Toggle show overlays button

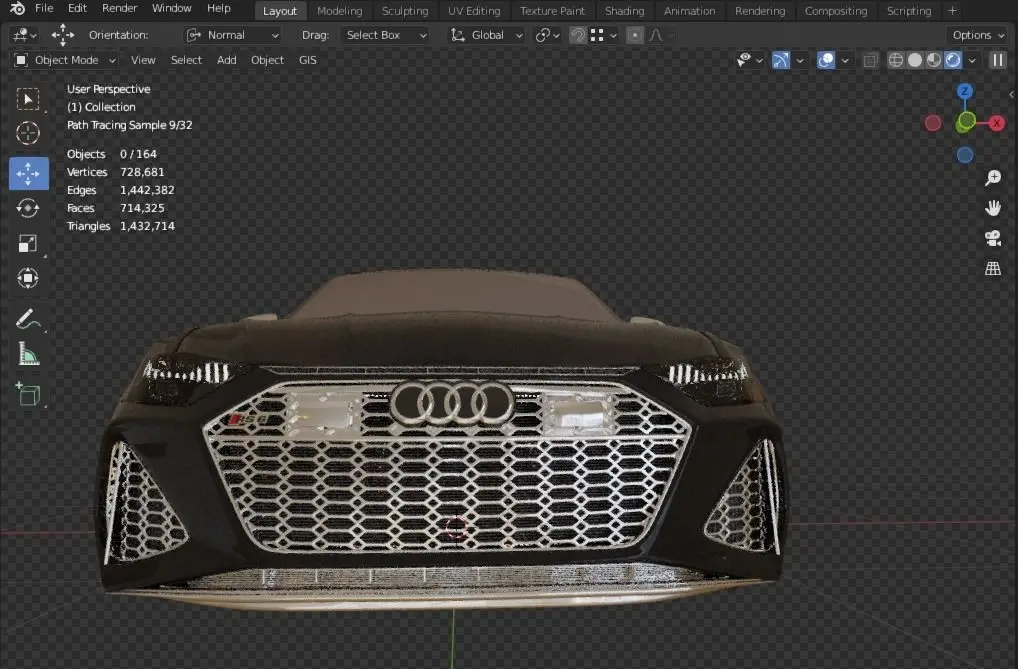coord(826,60)
